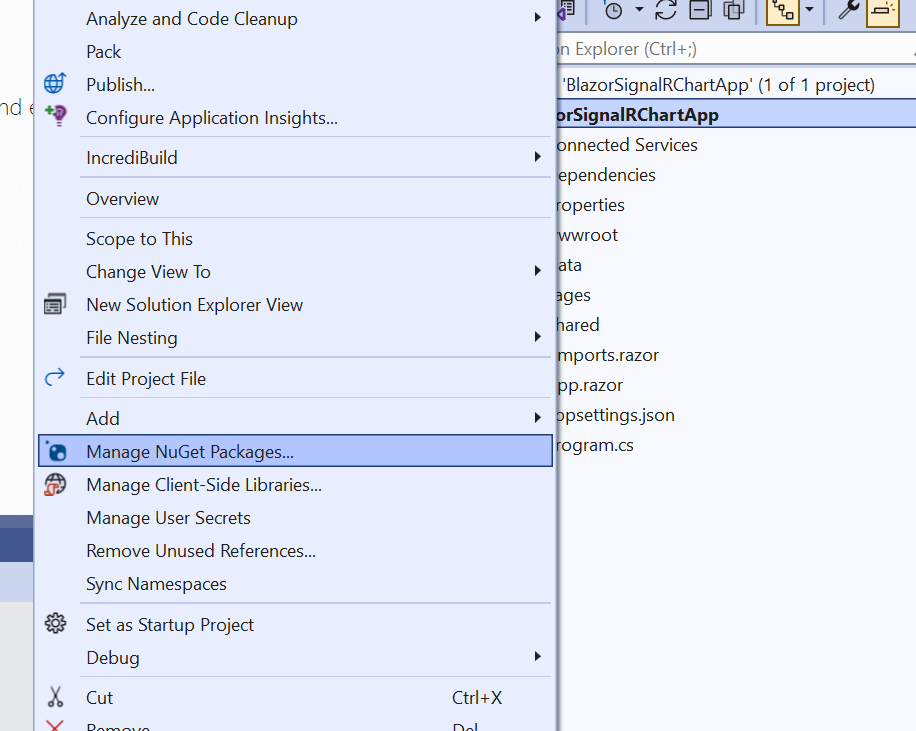
Task: Click the Show All Files toolbar icon
Action: tap(734, 11)
